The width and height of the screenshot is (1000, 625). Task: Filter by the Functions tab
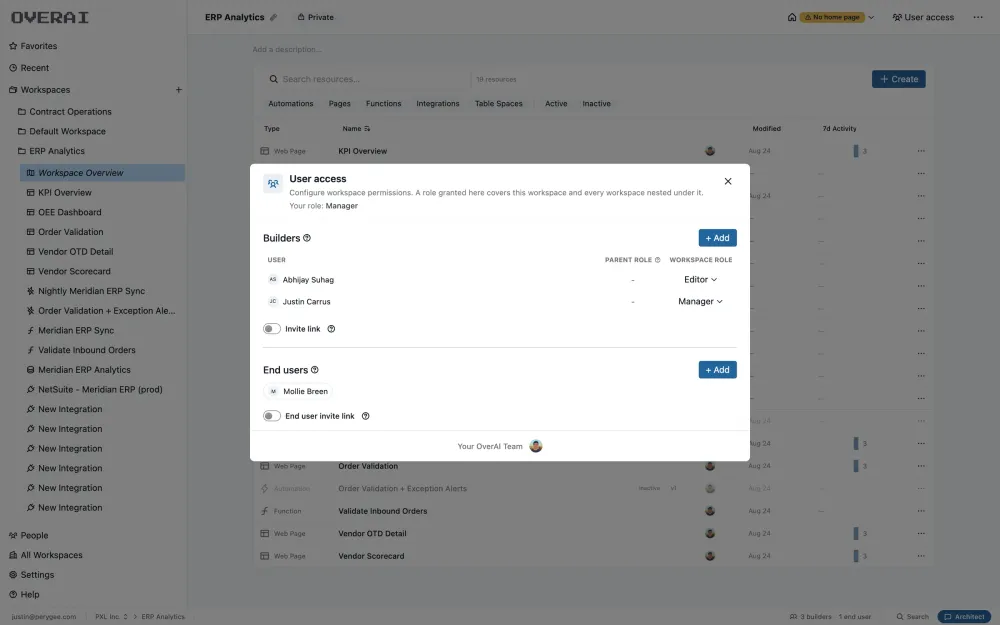[x=383, y=103]
